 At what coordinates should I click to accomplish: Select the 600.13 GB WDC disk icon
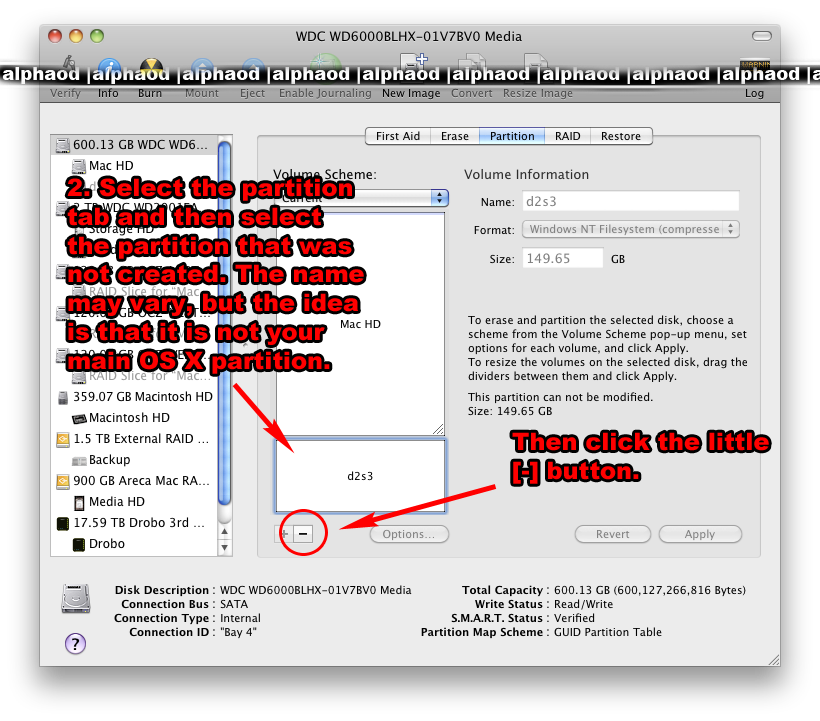[x=63, y=145]
